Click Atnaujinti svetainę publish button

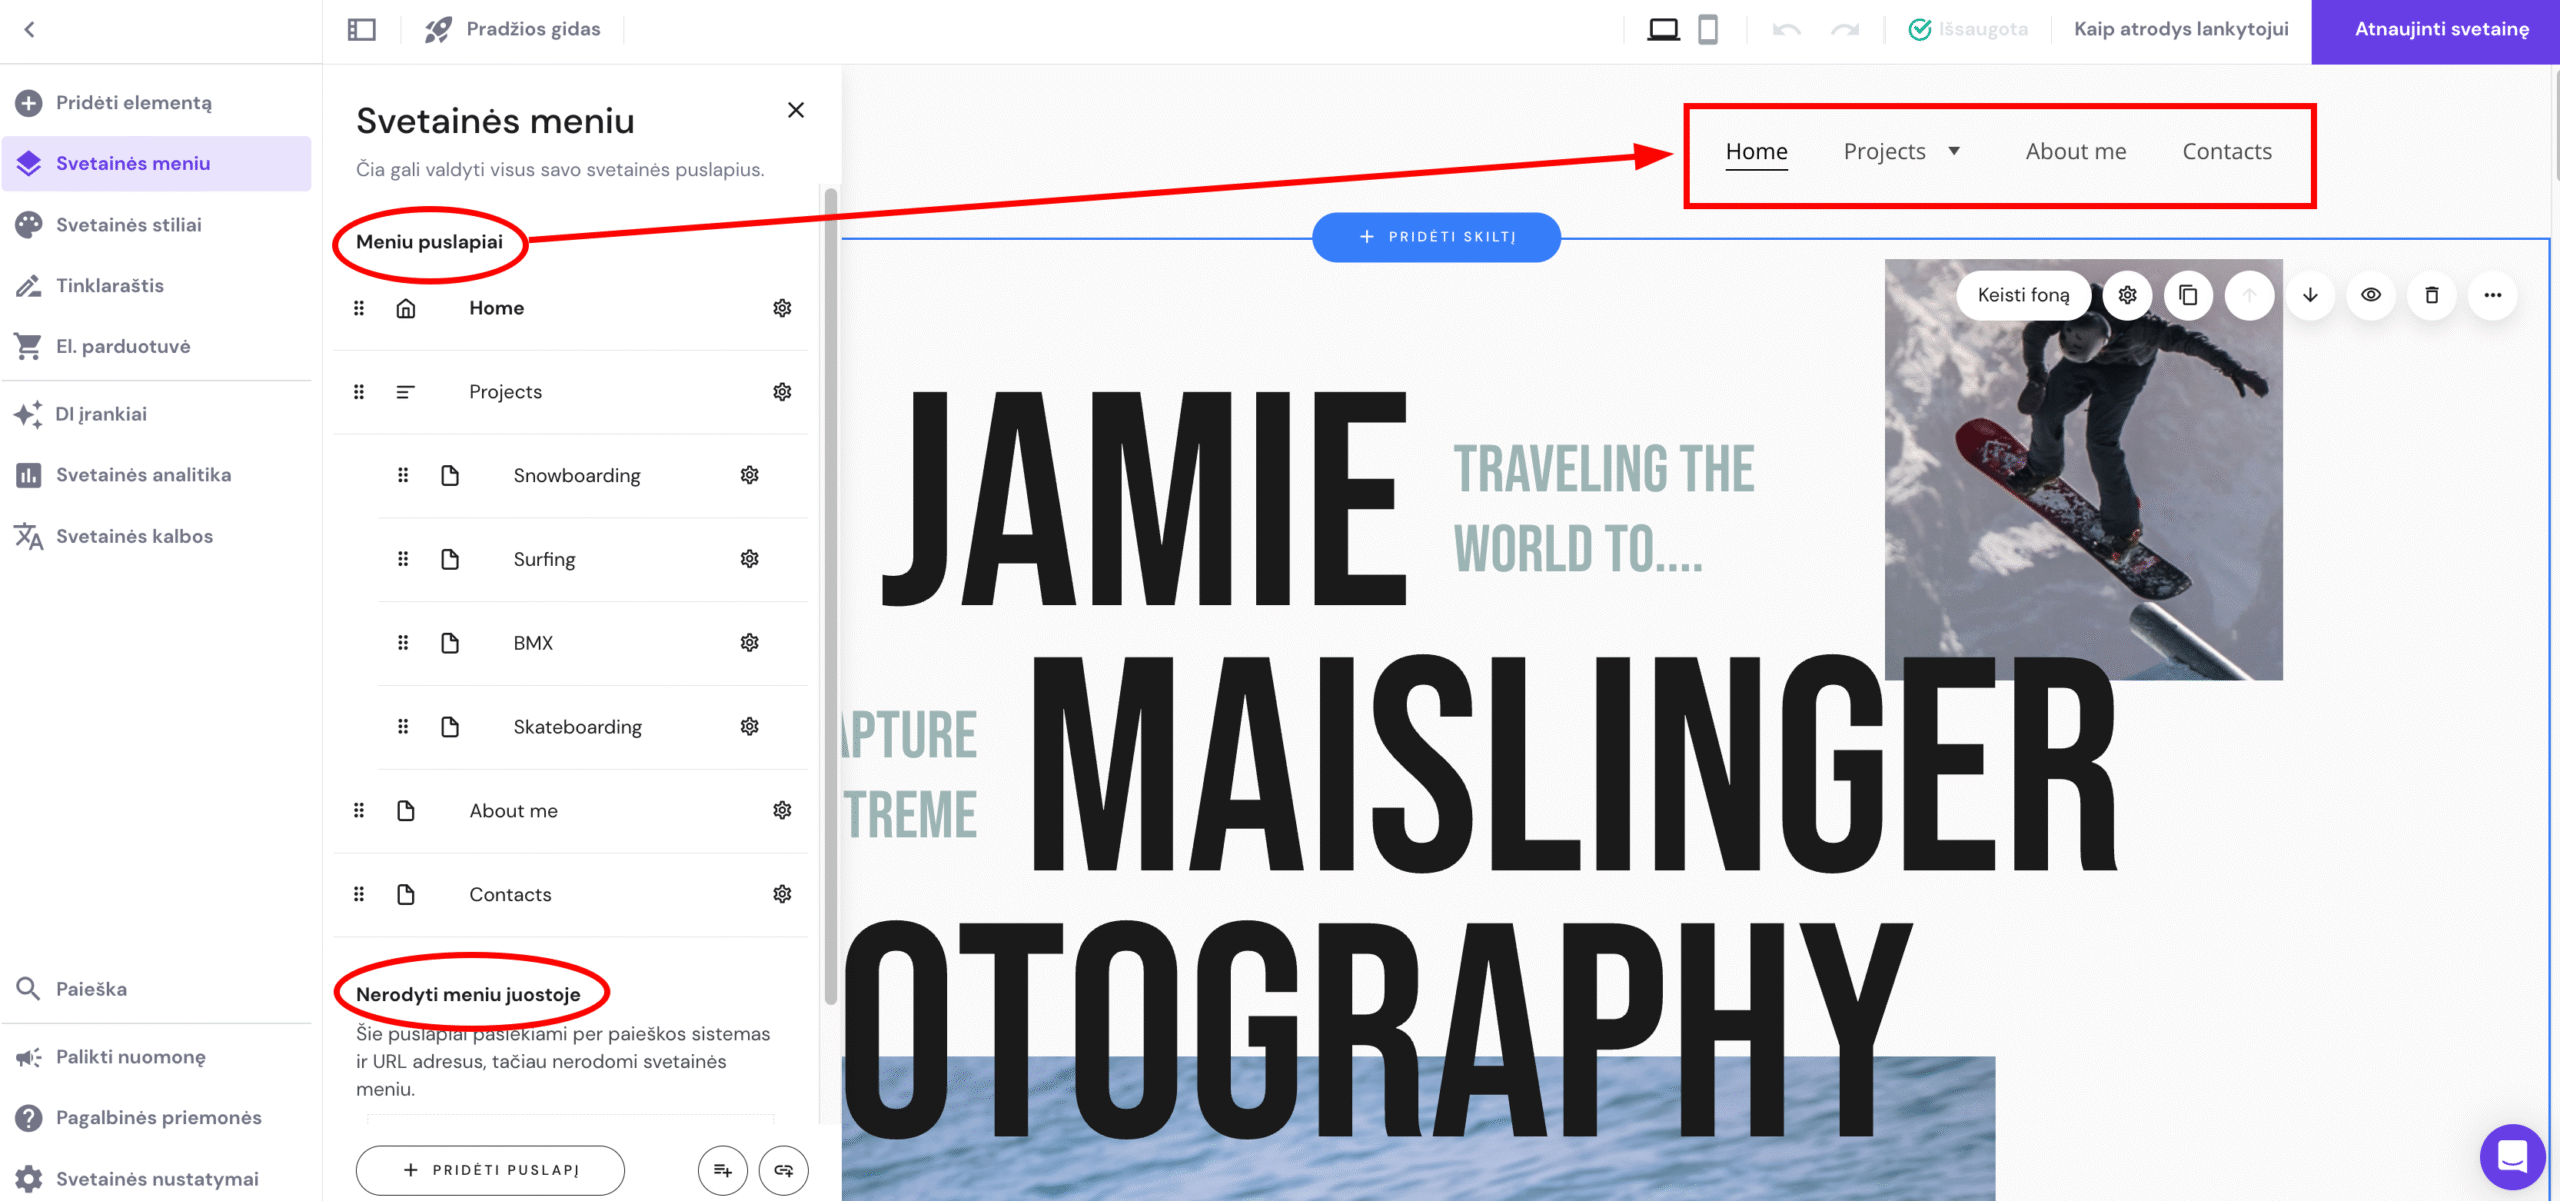(2441, 29)
